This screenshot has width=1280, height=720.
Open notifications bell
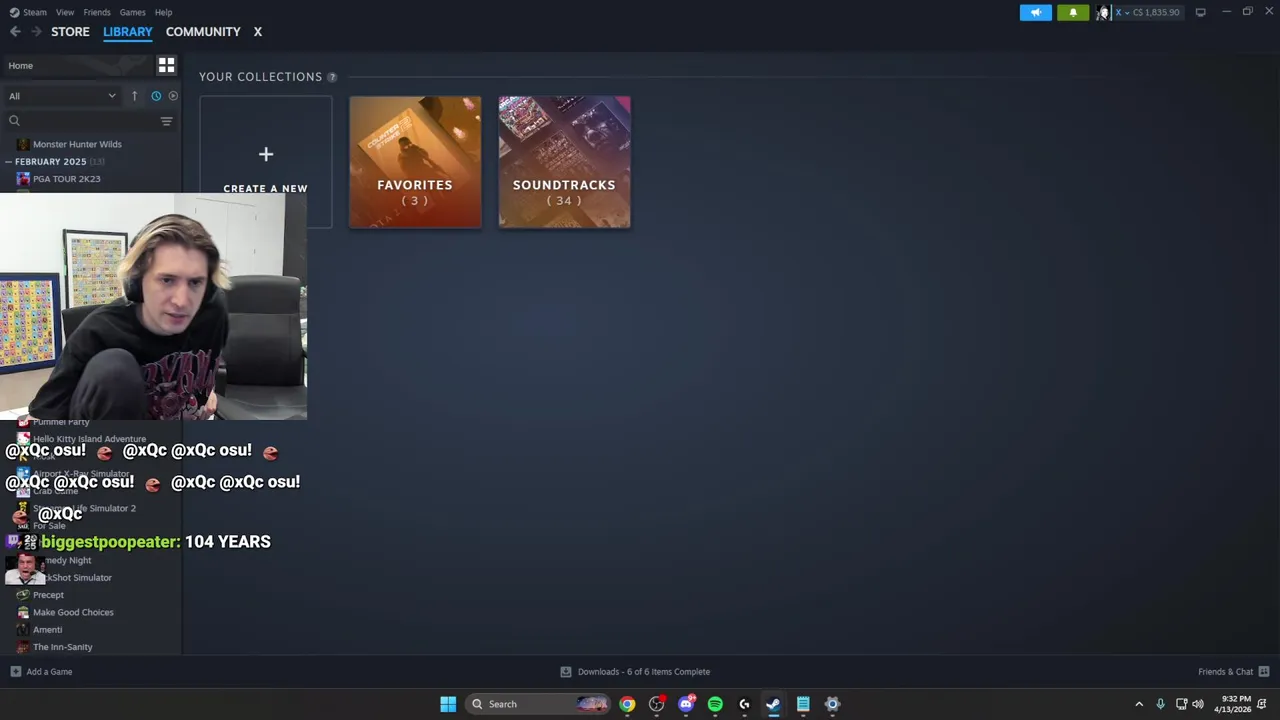(x=1073, y=12)
